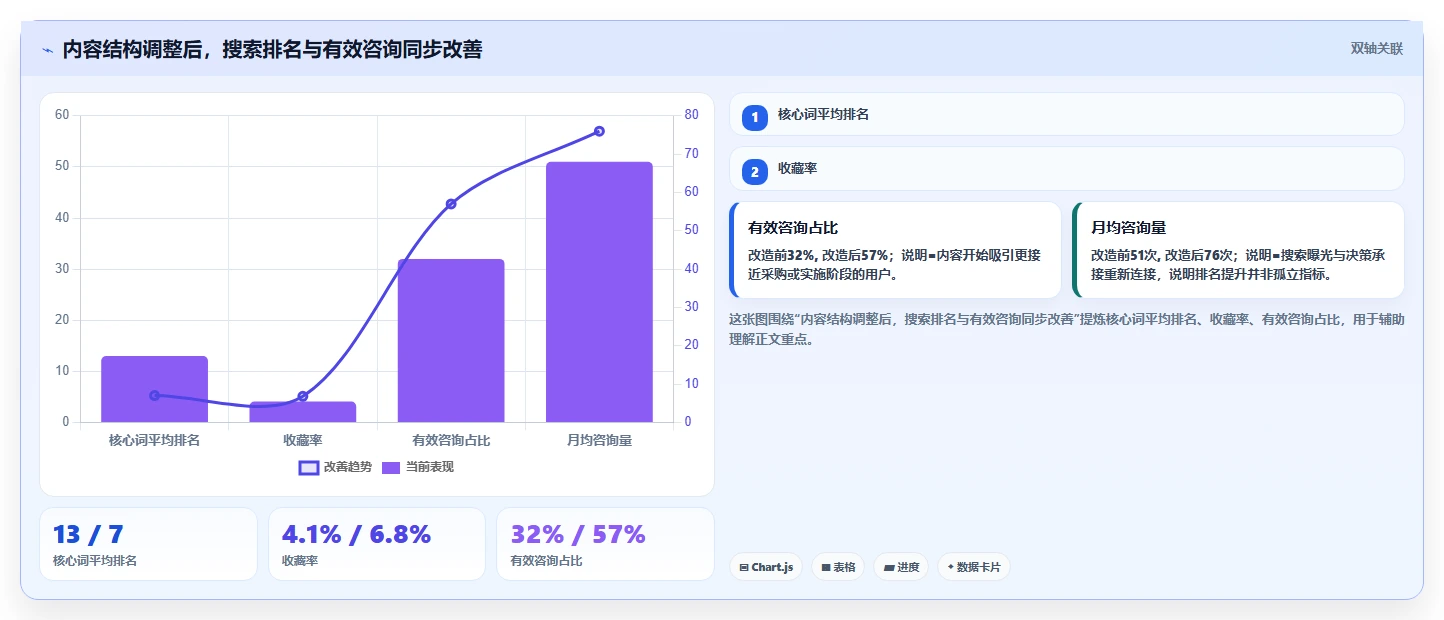Click the 进度 tag
Viewport: 1444px width, 620px height.
tap(901, 567)
